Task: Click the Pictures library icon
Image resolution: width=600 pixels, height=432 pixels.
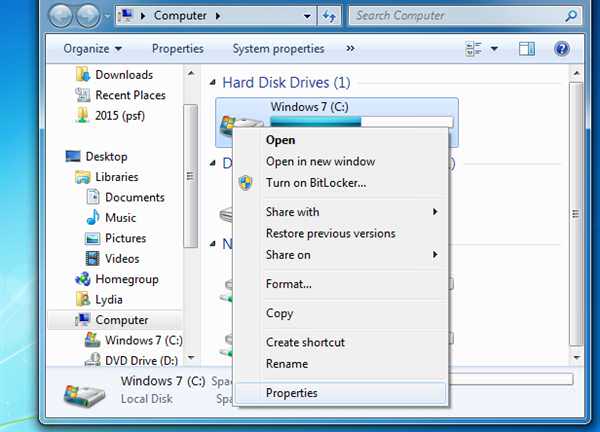Action: [x=93, y=238]
